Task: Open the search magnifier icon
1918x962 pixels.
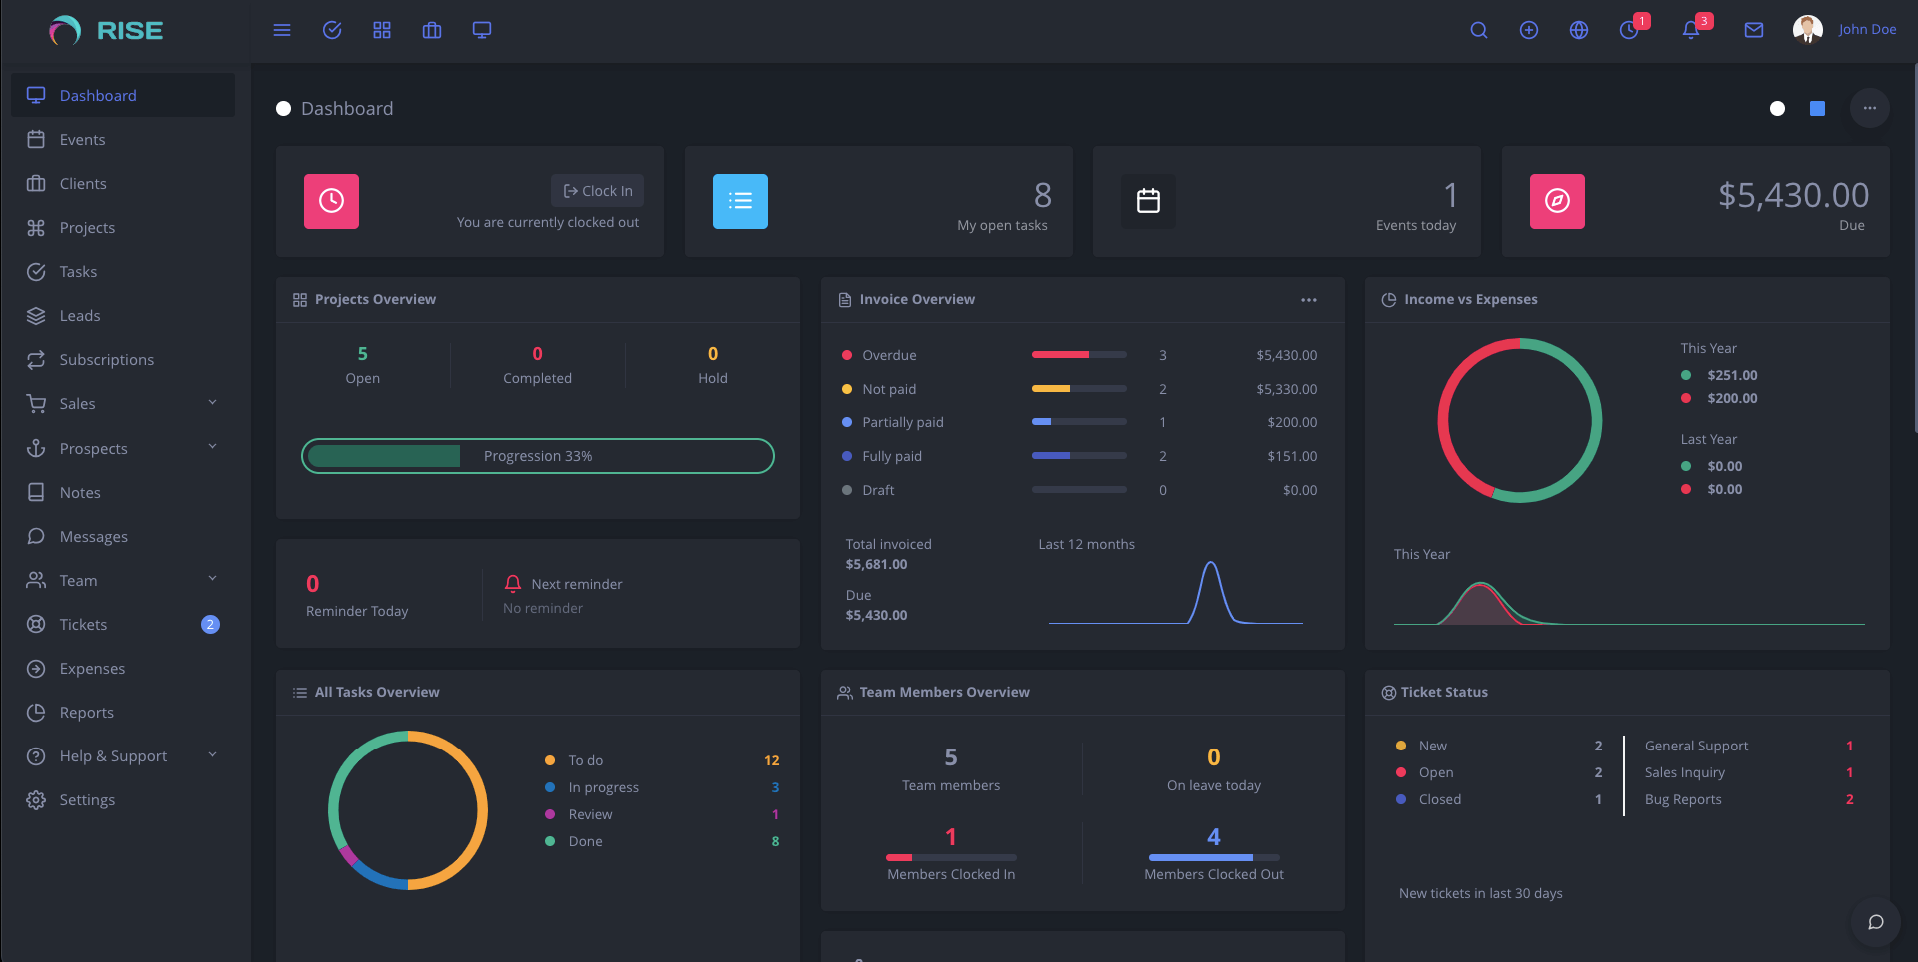Action: tap(1478, 30)
